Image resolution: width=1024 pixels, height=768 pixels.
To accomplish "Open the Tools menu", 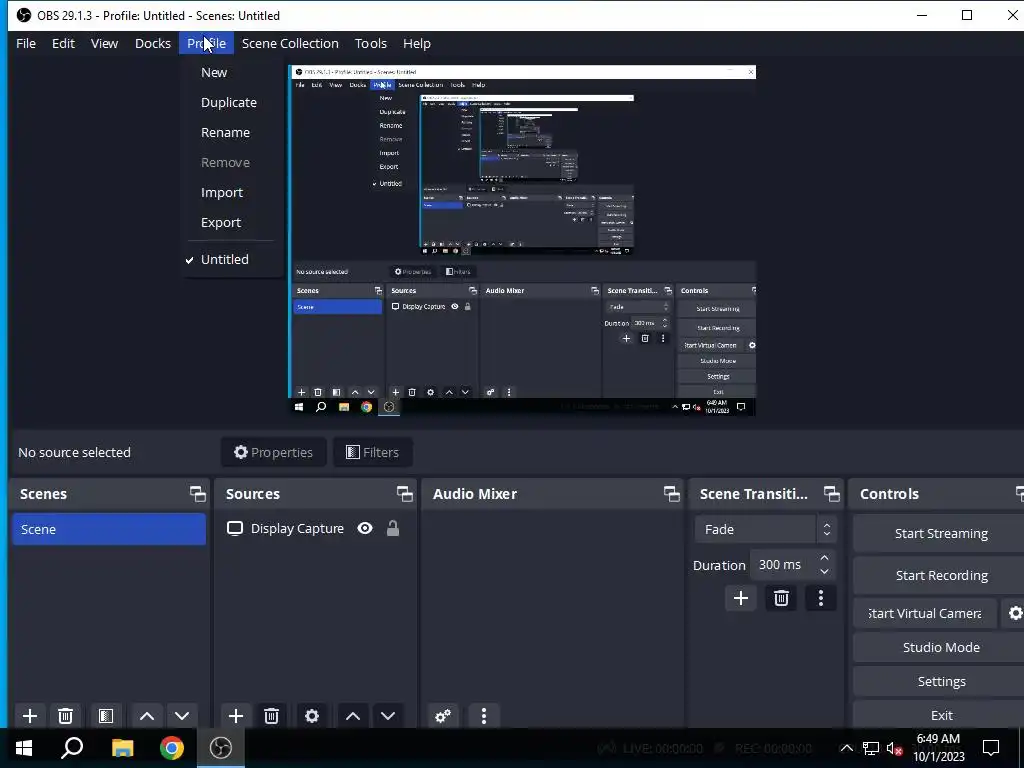I will (371, 43).
